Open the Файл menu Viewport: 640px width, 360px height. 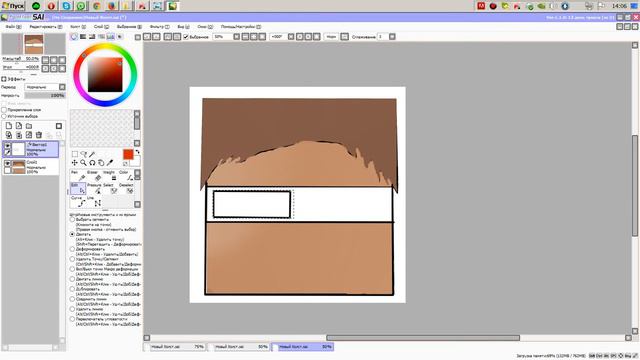click(x=13, y=27)
